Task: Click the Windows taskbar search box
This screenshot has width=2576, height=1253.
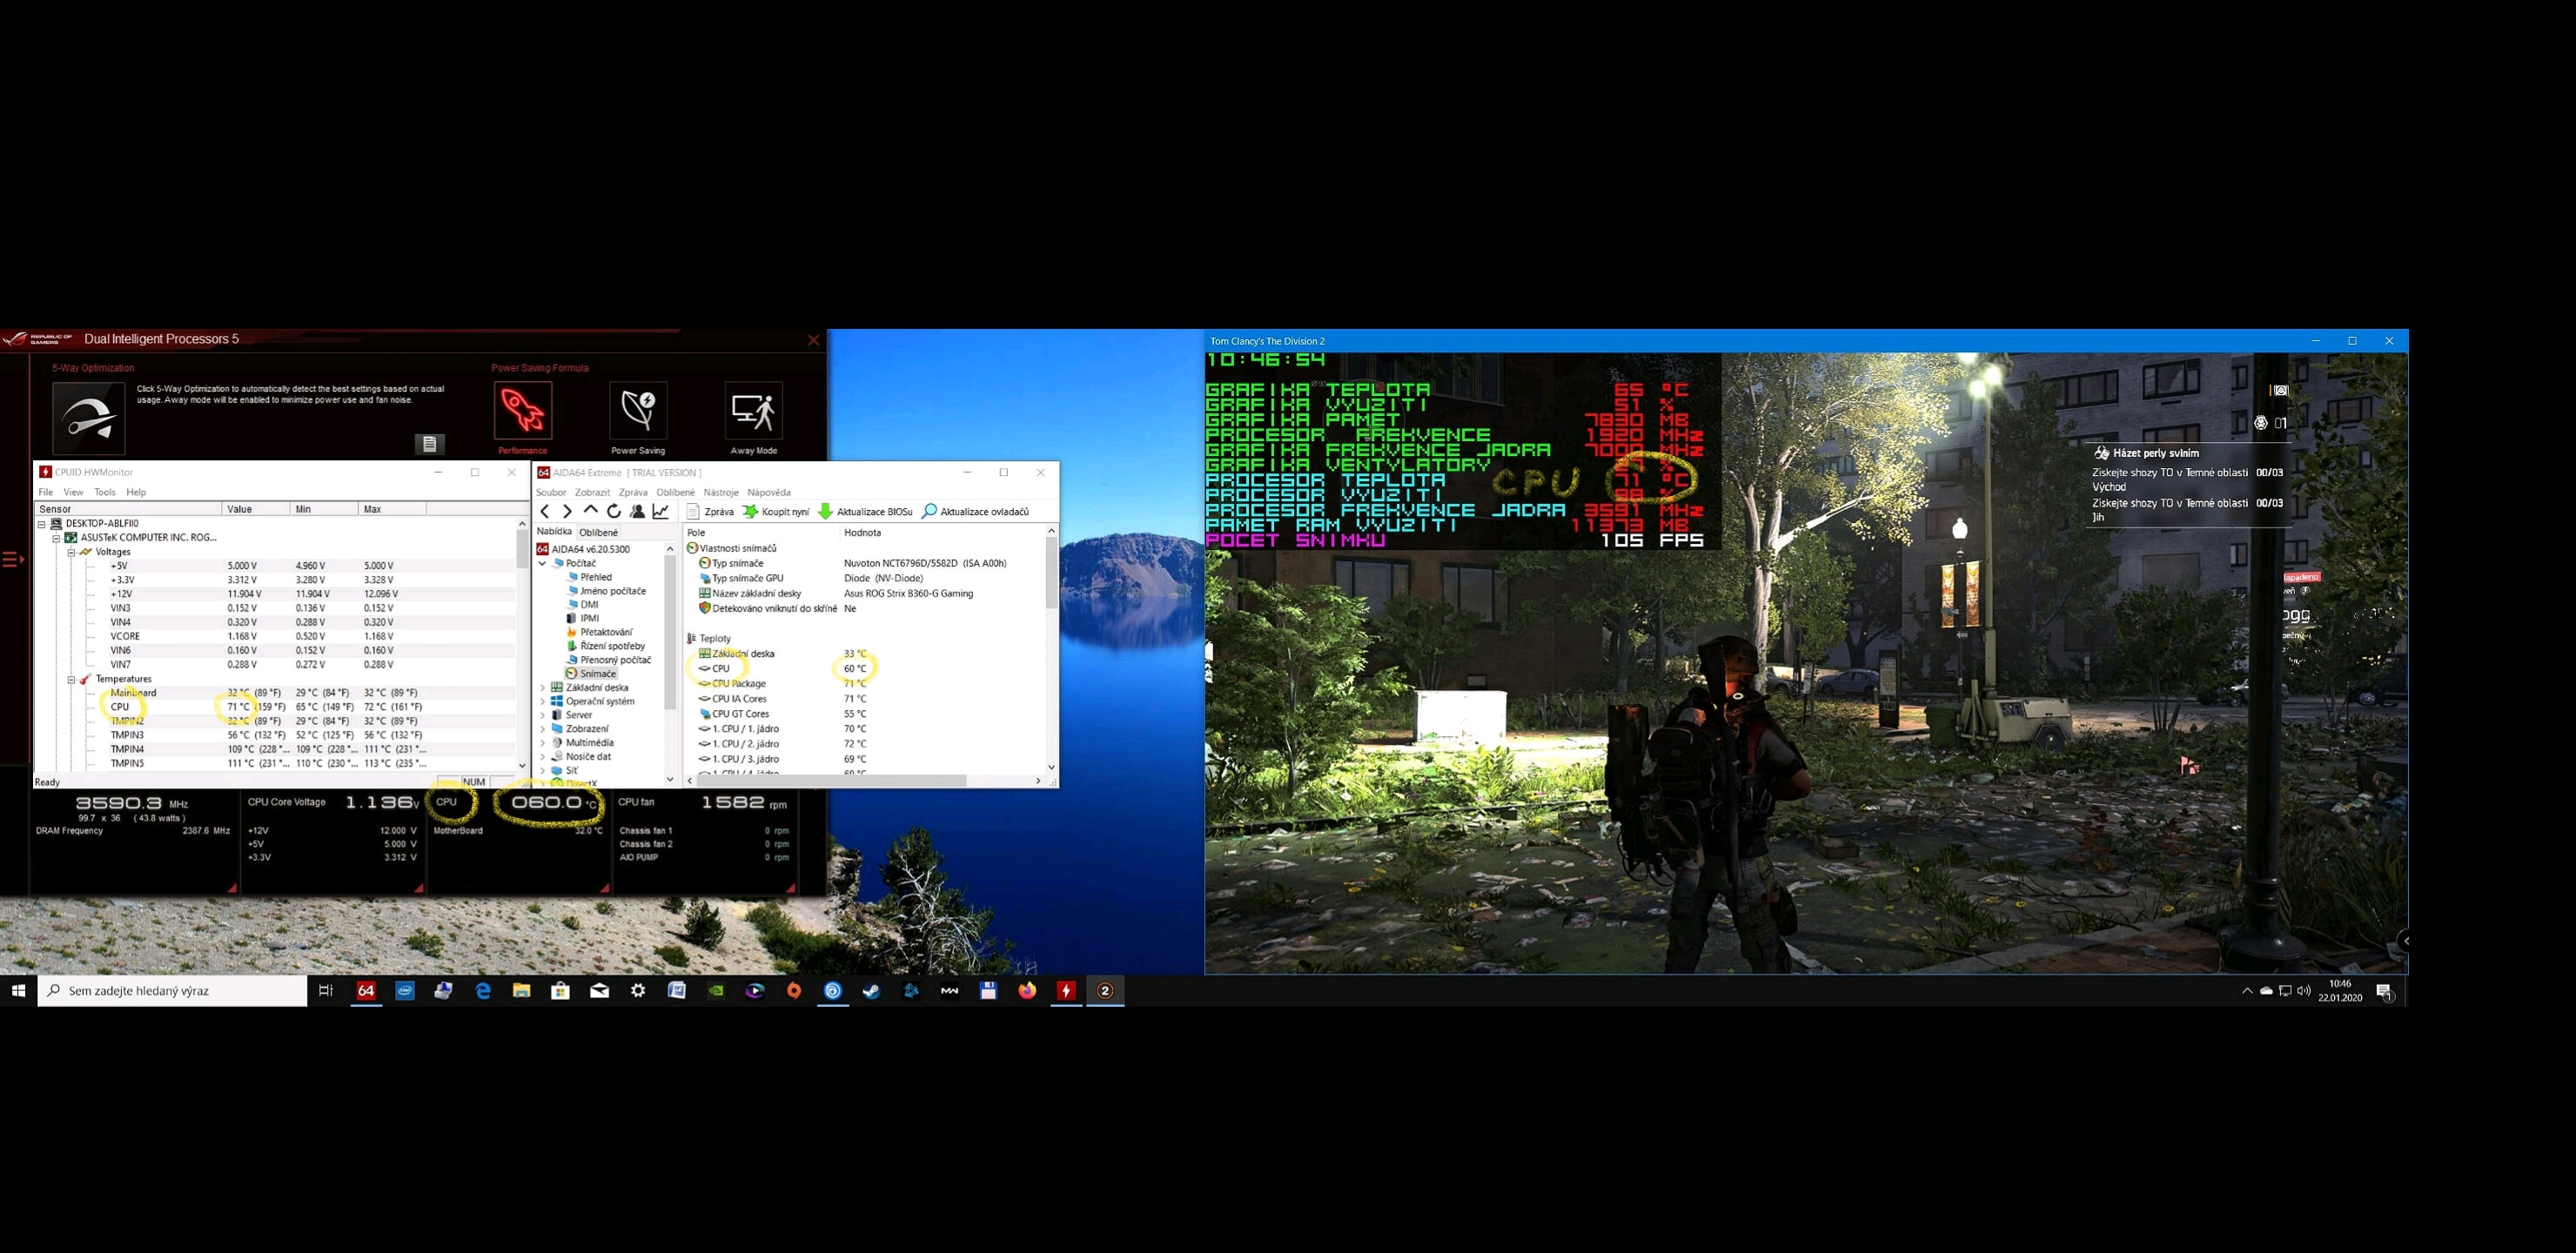Action: point(172,991)
